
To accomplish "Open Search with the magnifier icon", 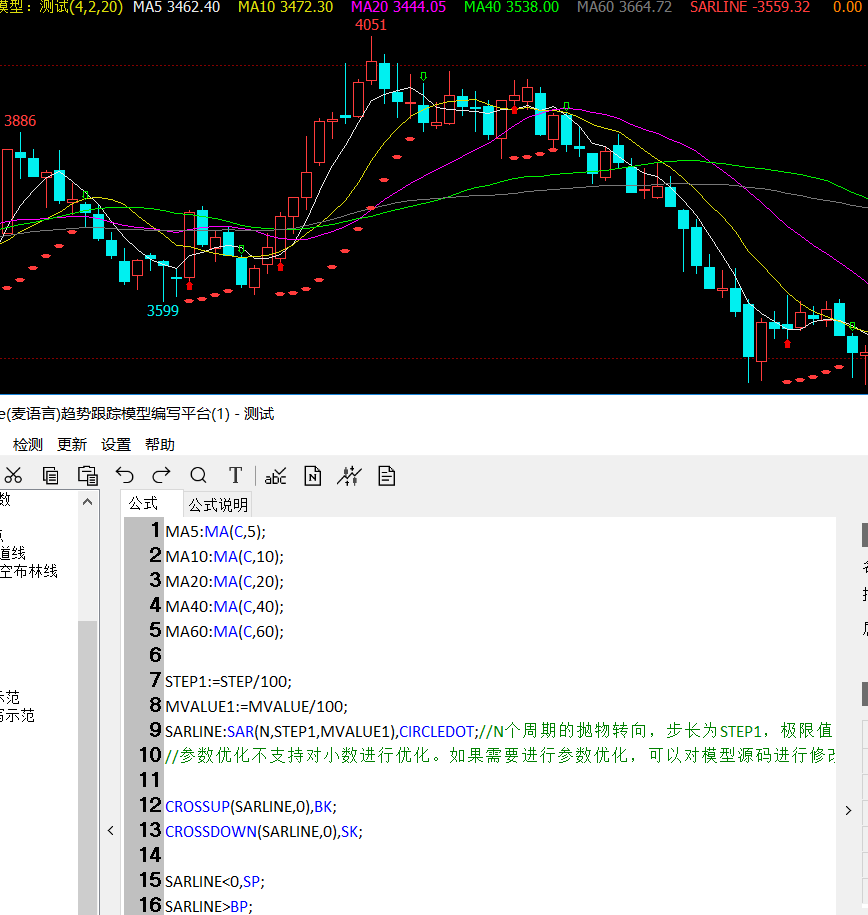I will click(x=198, y=476).
